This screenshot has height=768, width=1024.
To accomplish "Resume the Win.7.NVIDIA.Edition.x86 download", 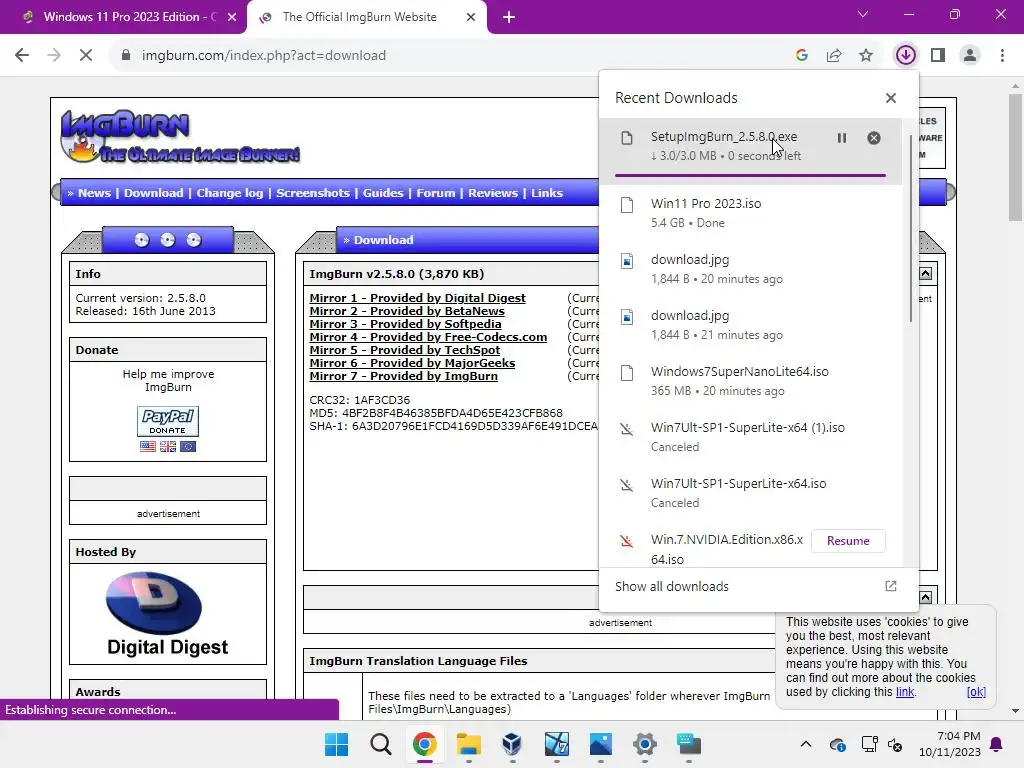I will [x=848, y=541].
